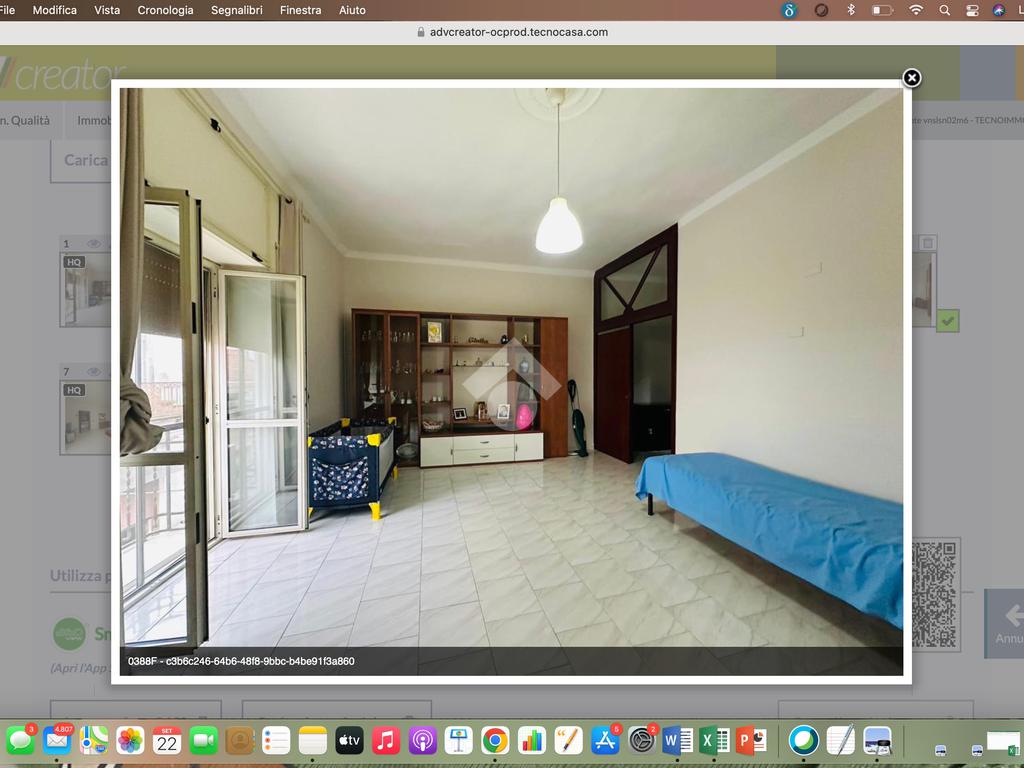The width and height of the screenshot is (1024, 768).
Task: Open Spotlight search in menu bar
Action: [x=945, y=10]
